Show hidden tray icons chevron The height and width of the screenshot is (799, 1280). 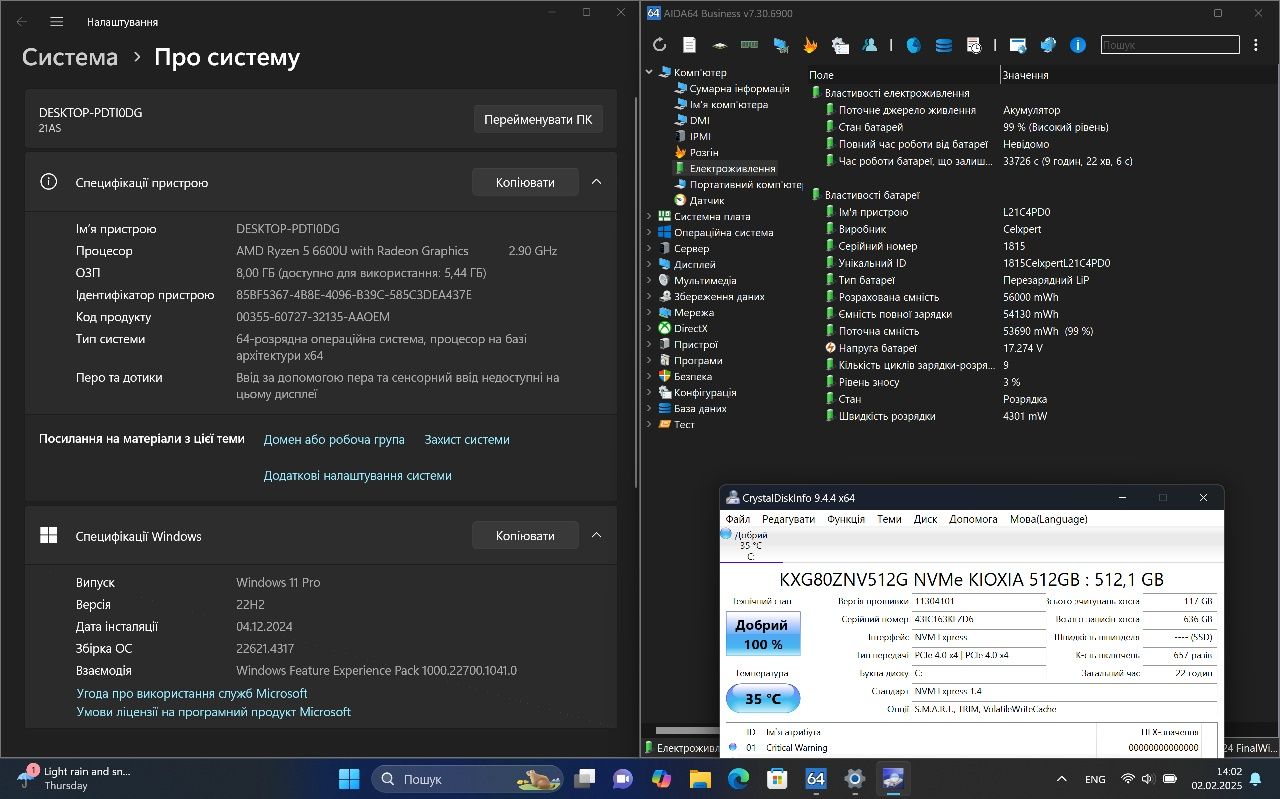point(1061,779)
